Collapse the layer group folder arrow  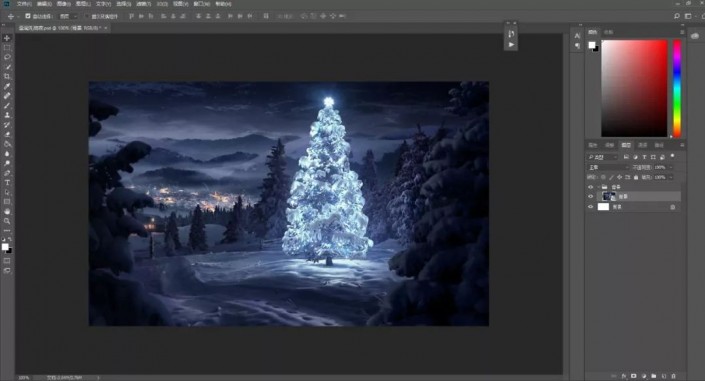pyautogui.click(x=598, y=187)
